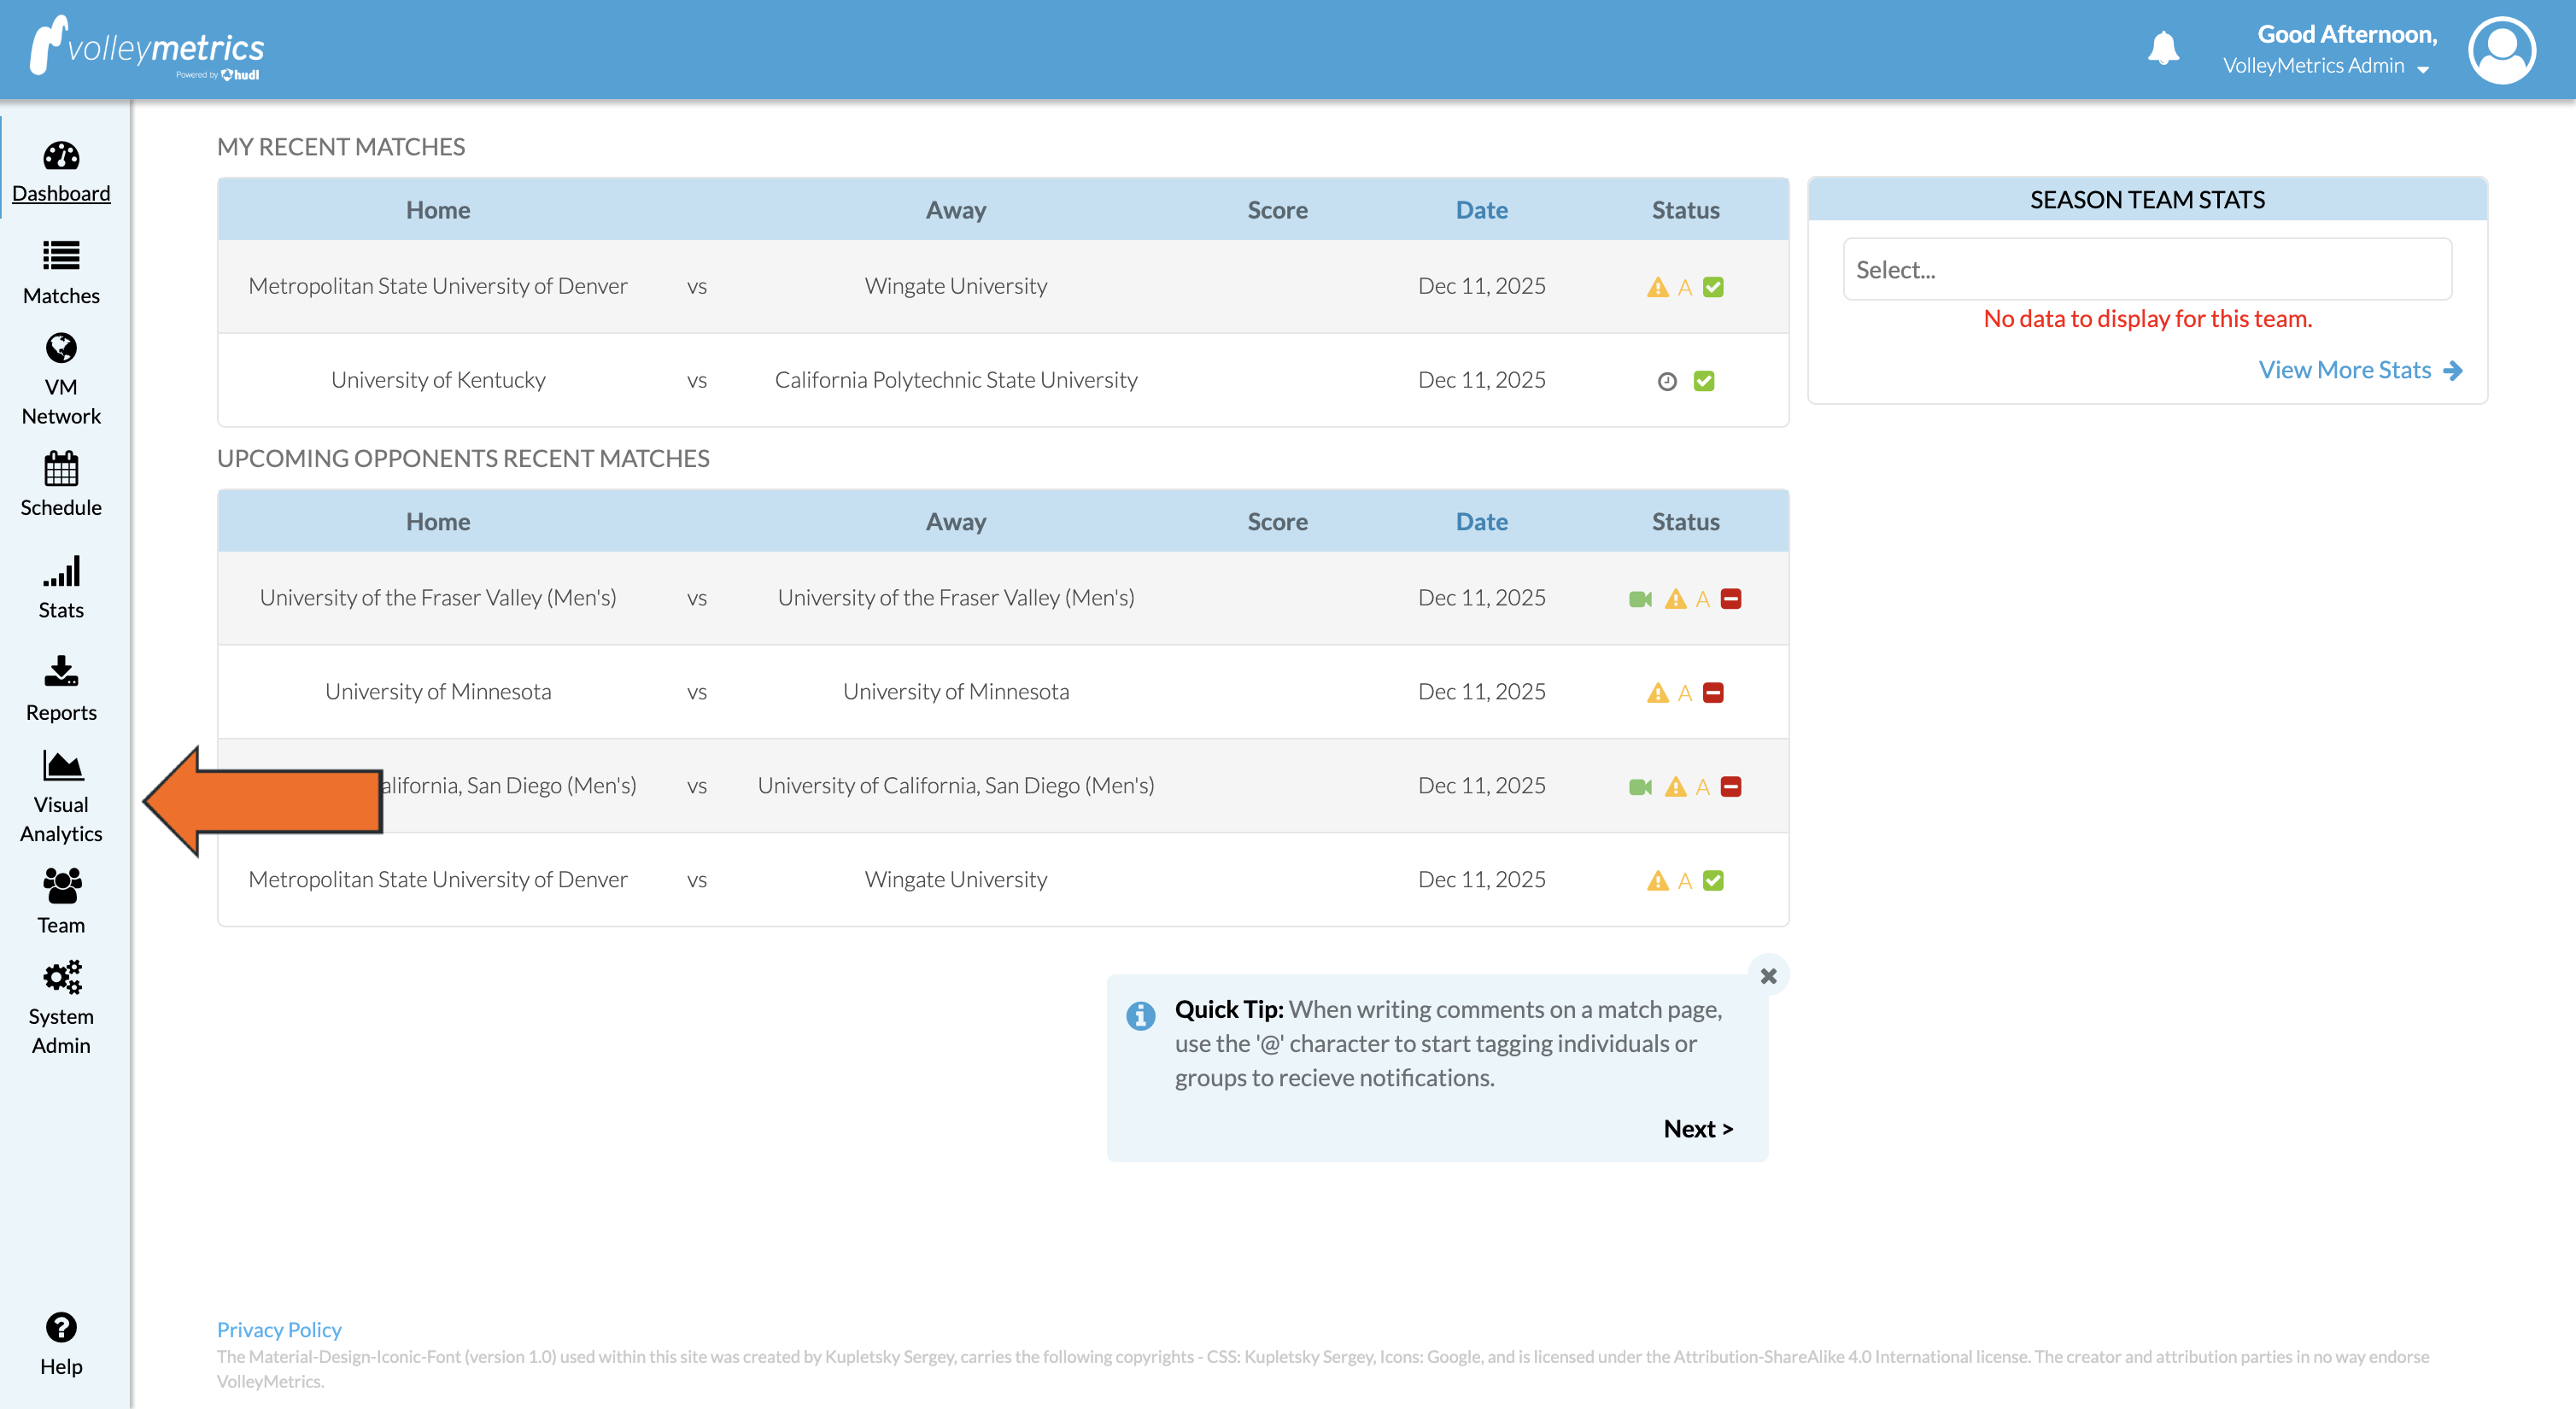Return to the Dashboard tab
The width and height of the screenshot is (2576, 1409).
coord(61,173)
